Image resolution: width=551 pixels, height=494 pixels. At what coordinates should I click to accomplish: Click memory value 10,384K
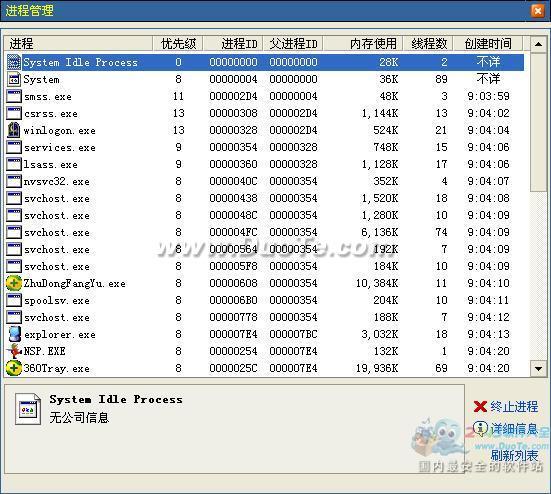377,283
